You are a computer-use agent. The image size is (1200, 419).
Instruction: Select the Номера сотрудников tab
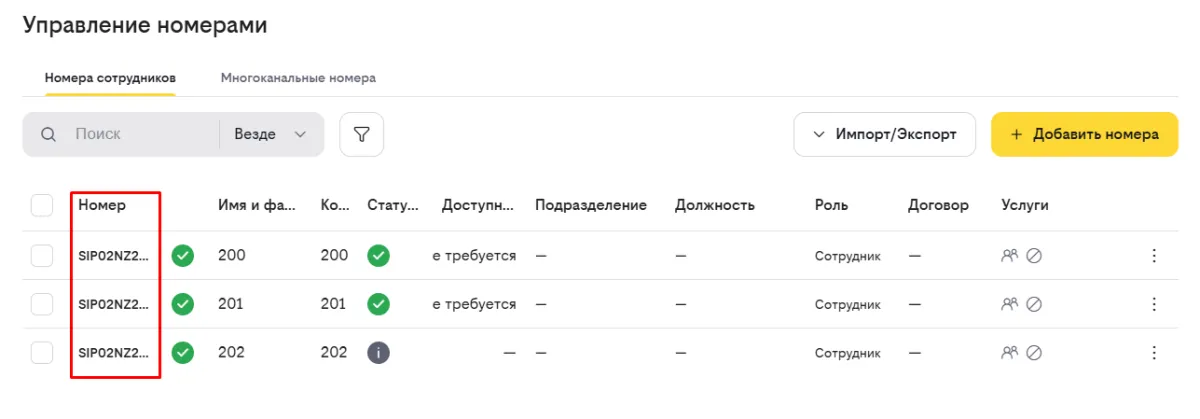(x=110, y=77)
